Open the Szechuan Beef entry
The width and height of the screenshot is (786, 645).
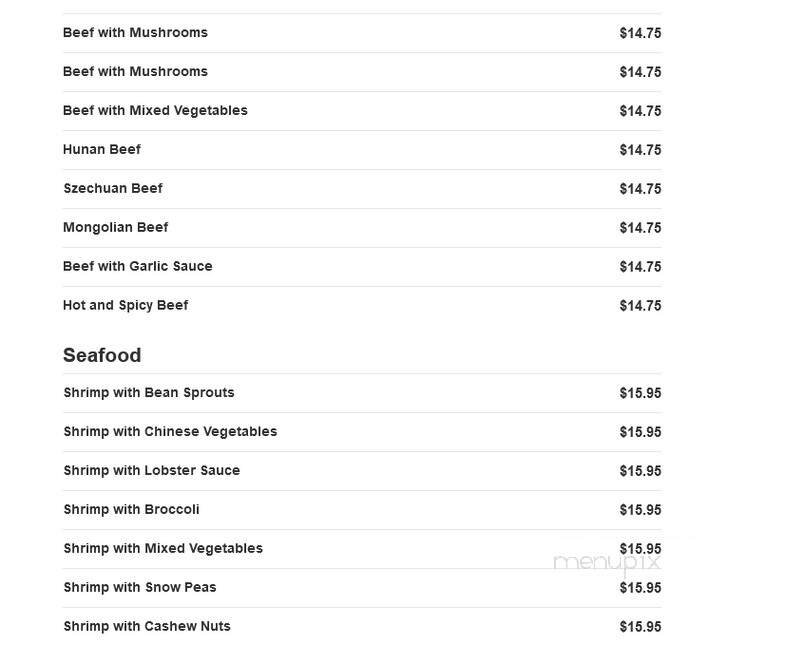click(113, 189)
